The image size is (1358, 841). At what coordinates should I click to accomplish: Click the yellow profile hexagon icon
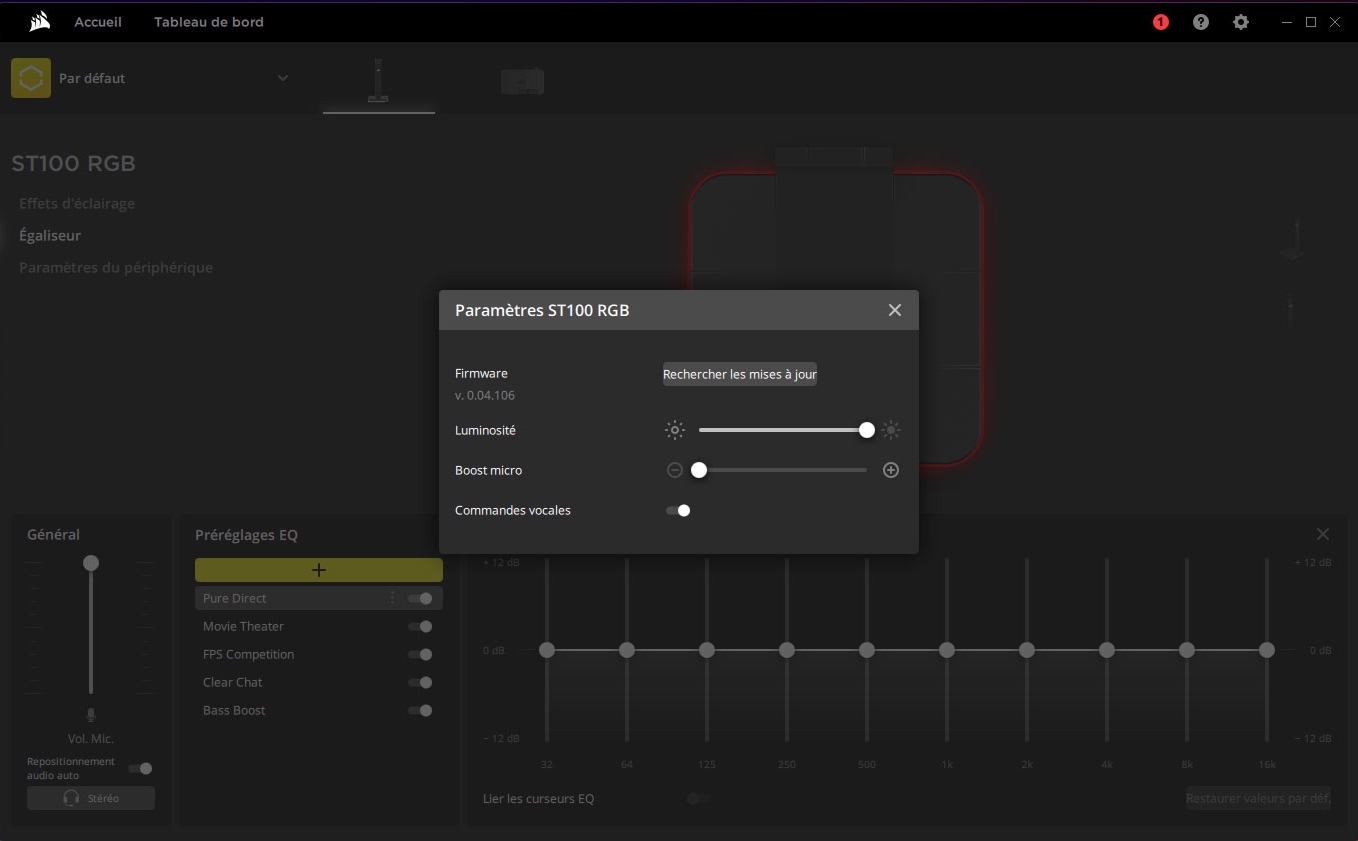(31, 78)
